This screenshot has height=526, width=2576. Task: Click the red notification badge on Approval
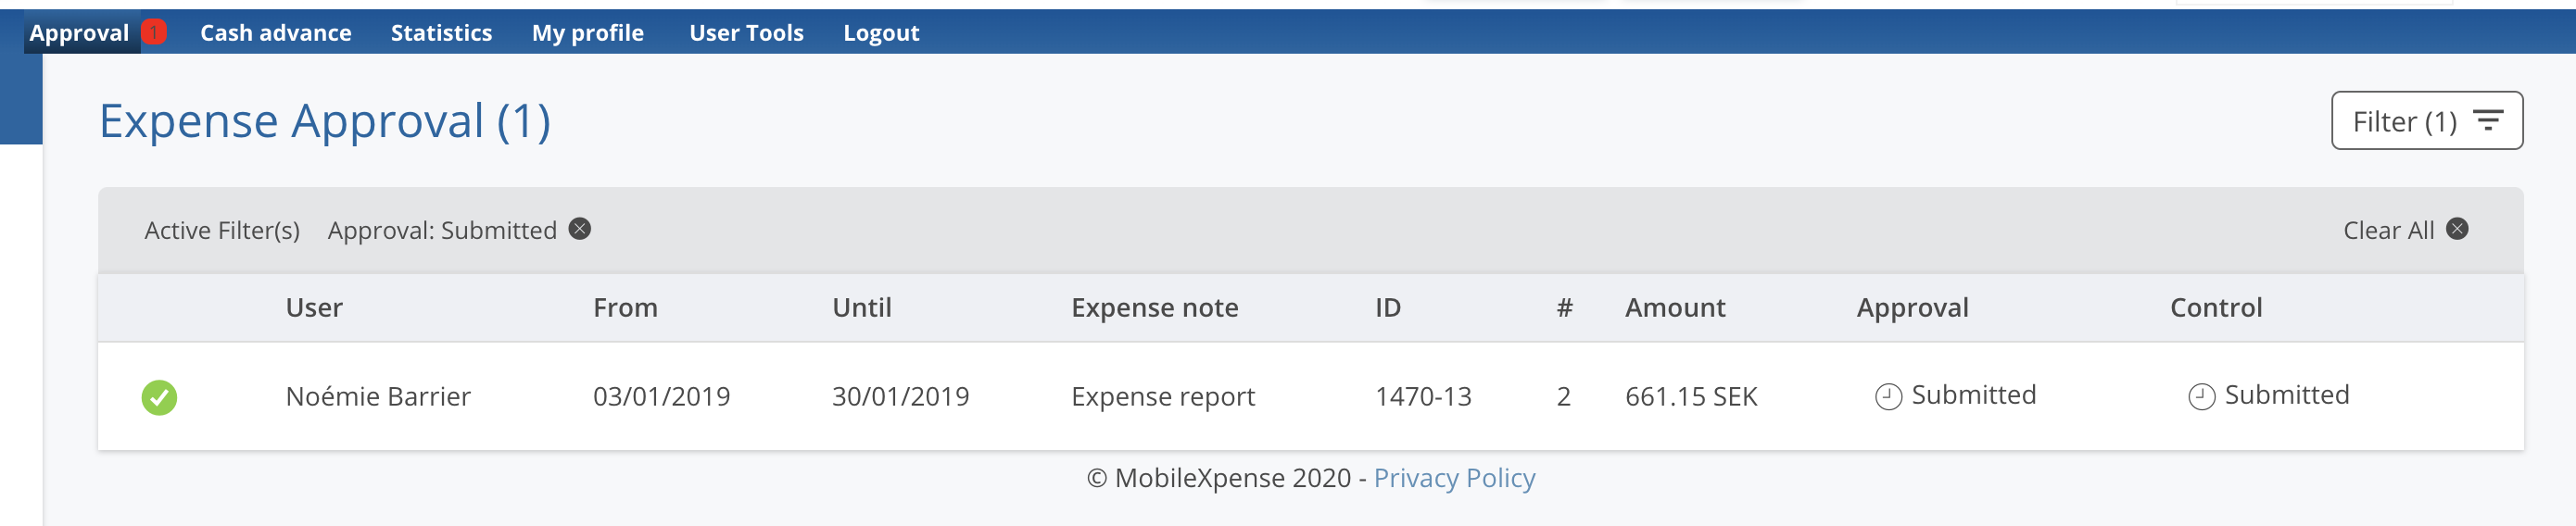(x=154, y=32)
